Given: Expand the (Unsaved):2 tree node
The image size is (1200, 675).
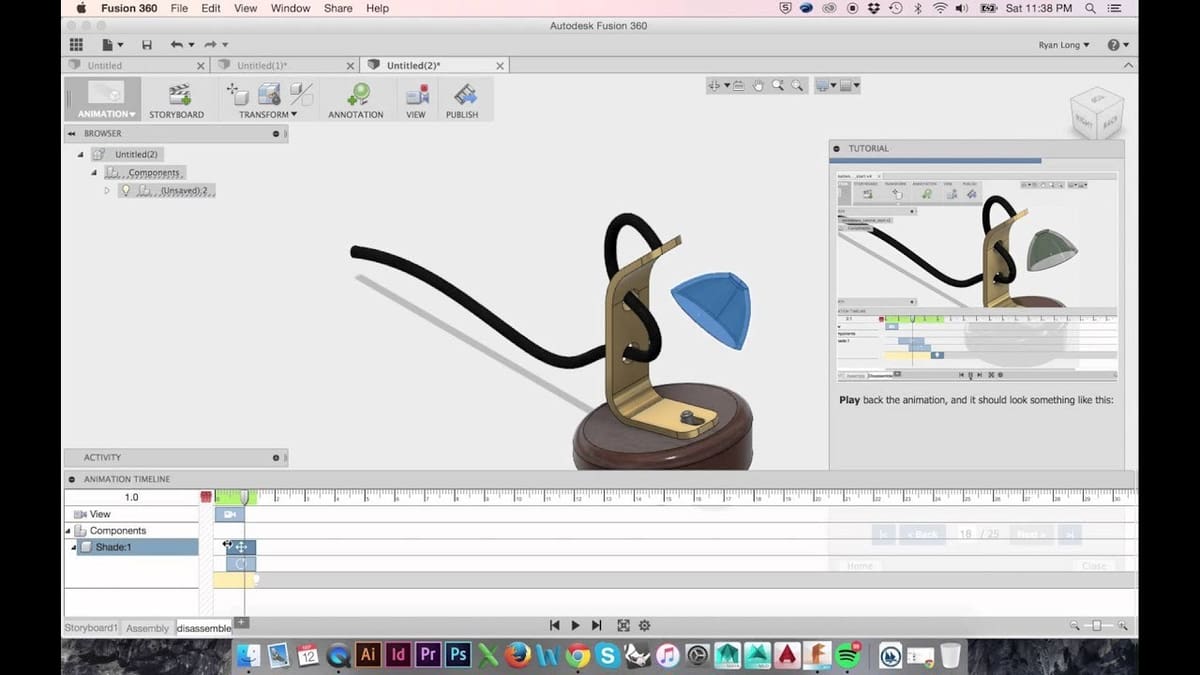Looking at the screenshot, I should 107,190.
